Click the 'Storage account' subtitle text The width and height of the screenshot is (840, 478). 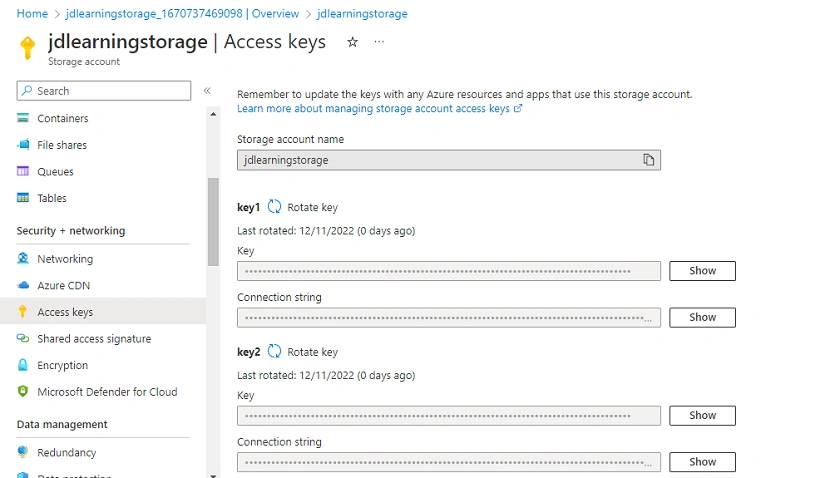pos(84,62)
